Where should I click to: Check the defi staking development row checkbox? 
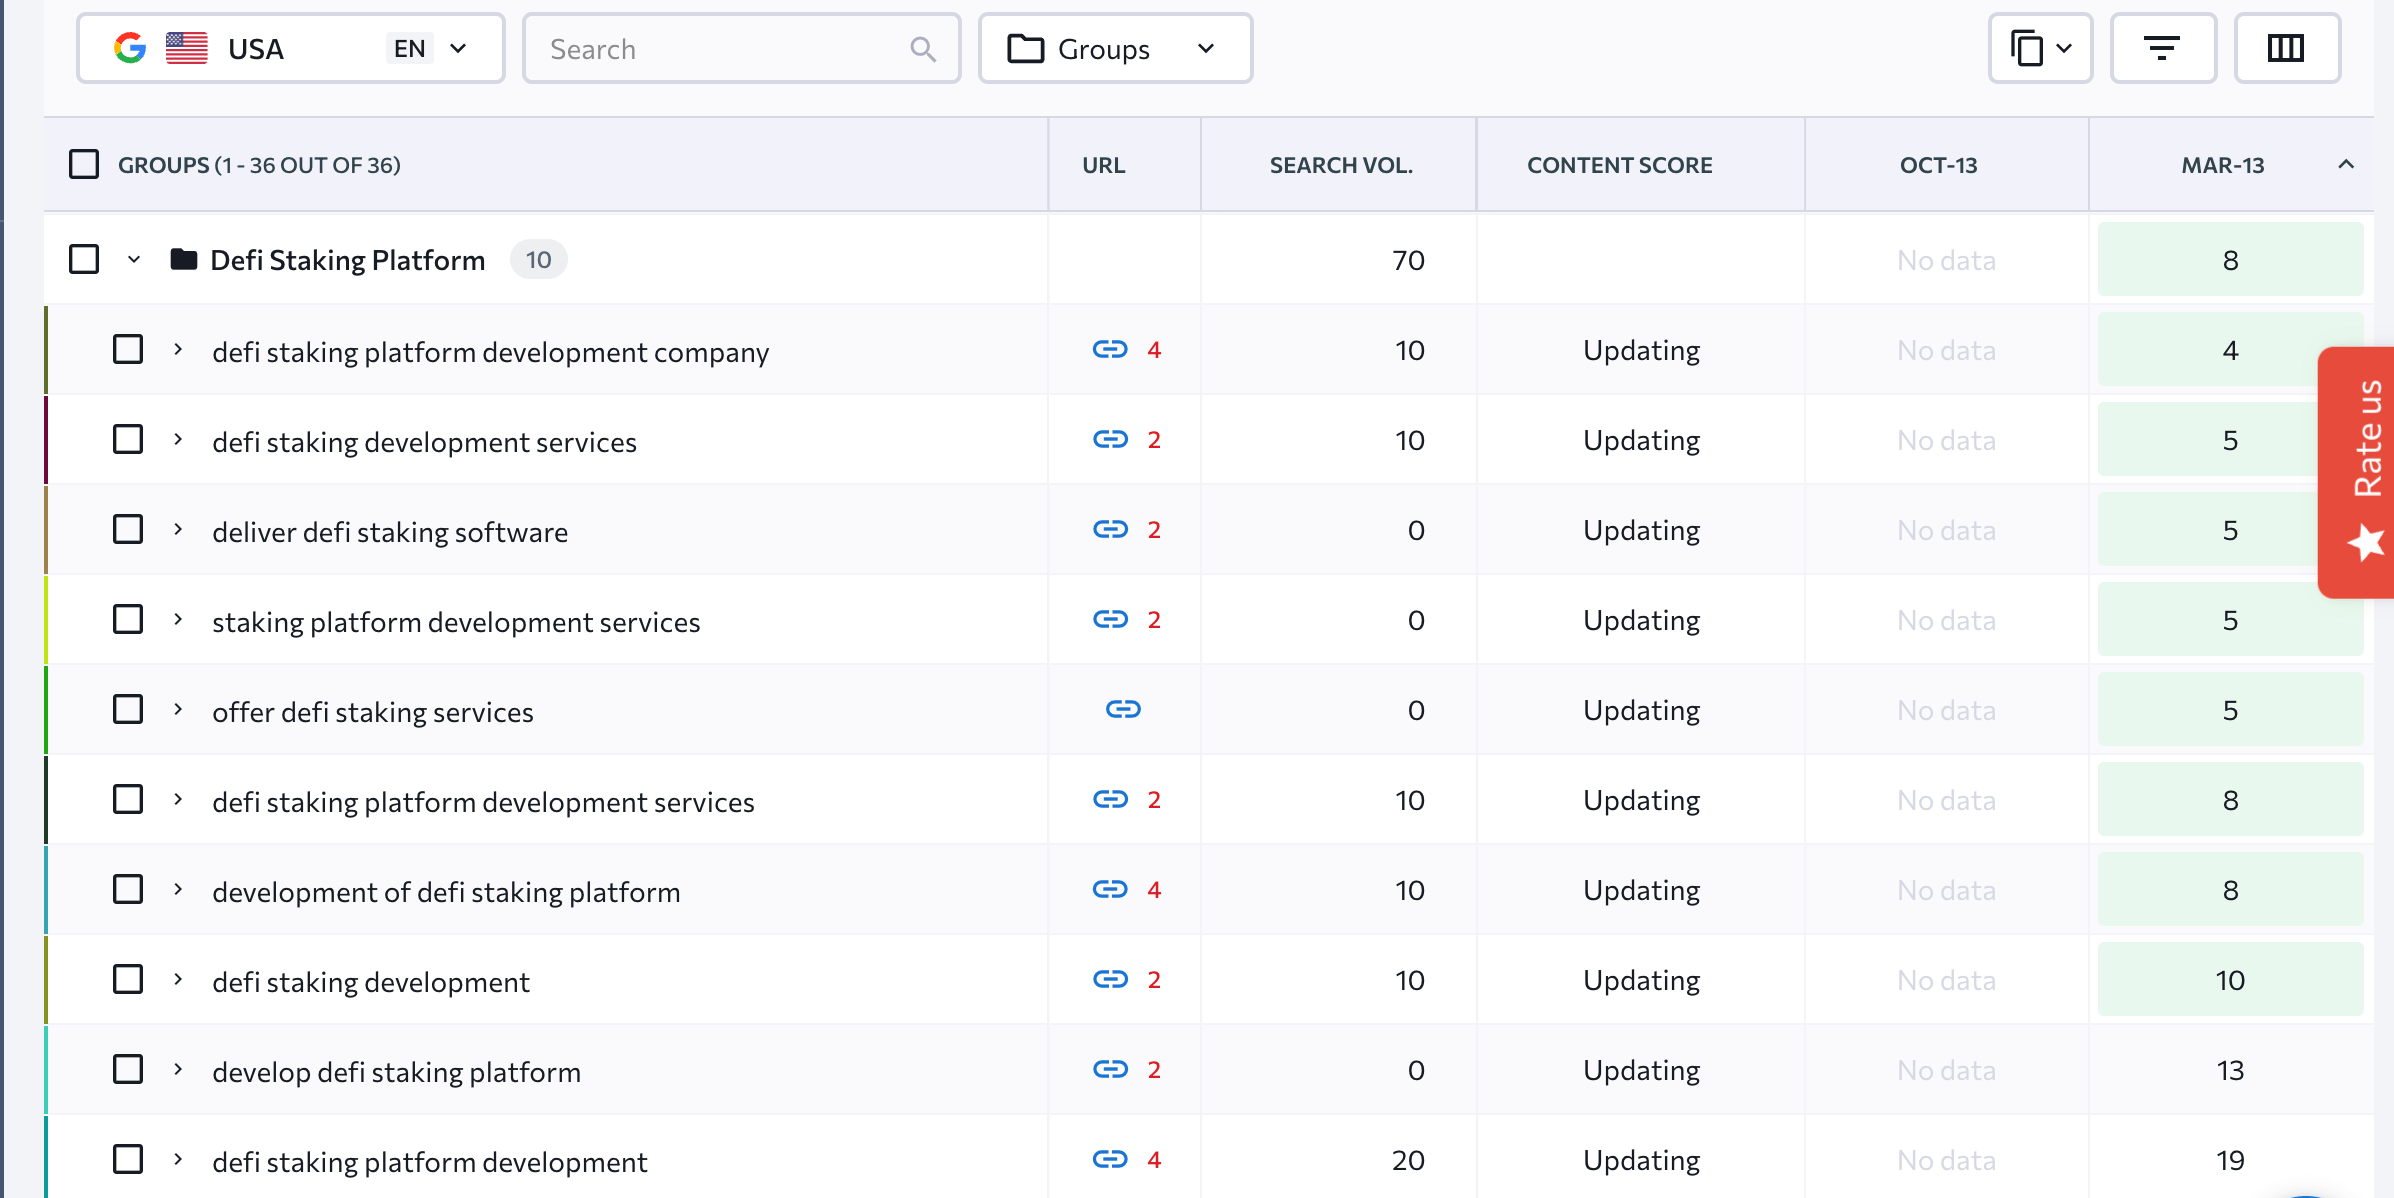click(128, 980)
